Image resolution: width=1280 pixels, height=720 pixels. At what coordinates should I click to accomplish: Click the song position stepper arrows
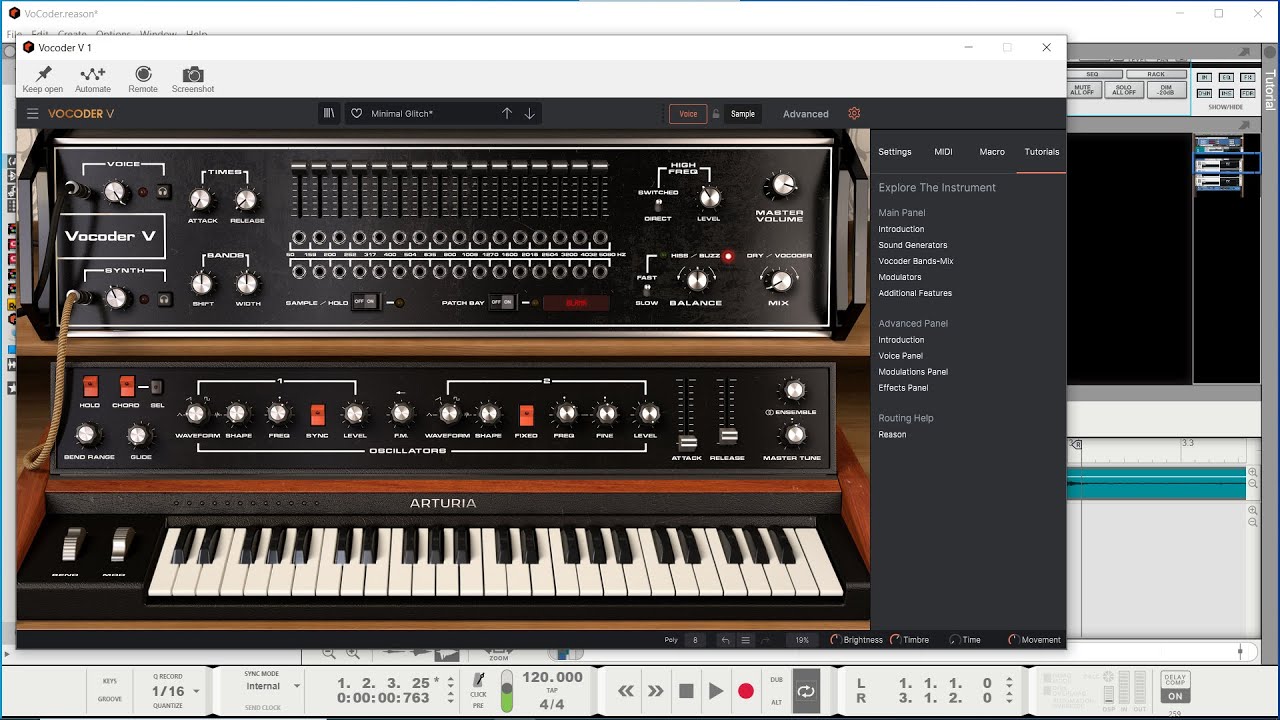coord(451,690)
